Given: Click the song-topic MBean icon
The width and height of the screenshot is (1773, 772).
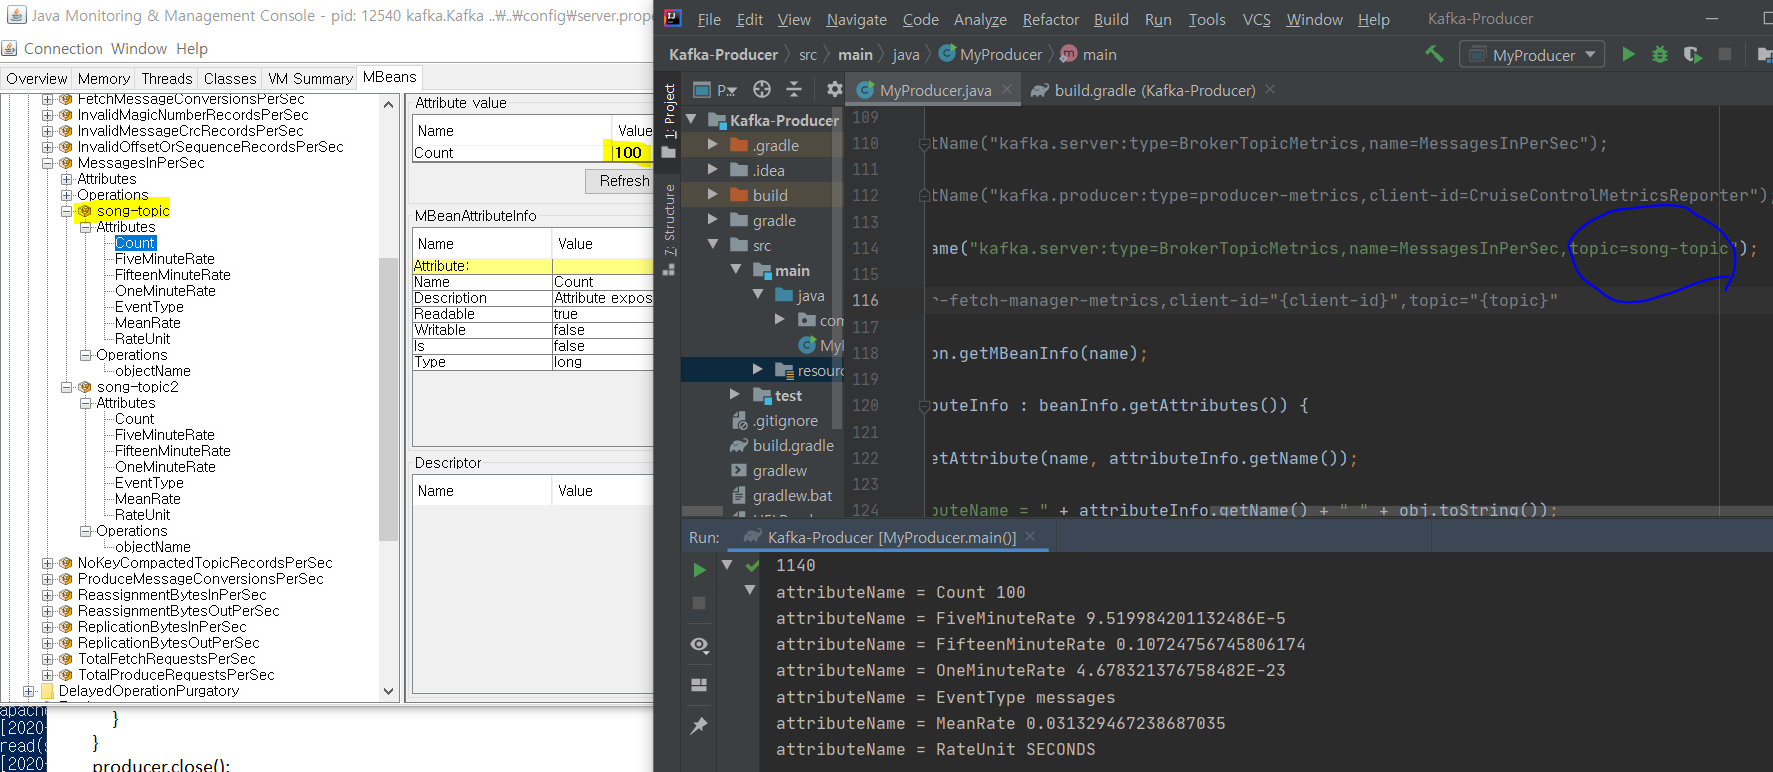Looking at the screenshot, I should (x=85, y=211).
